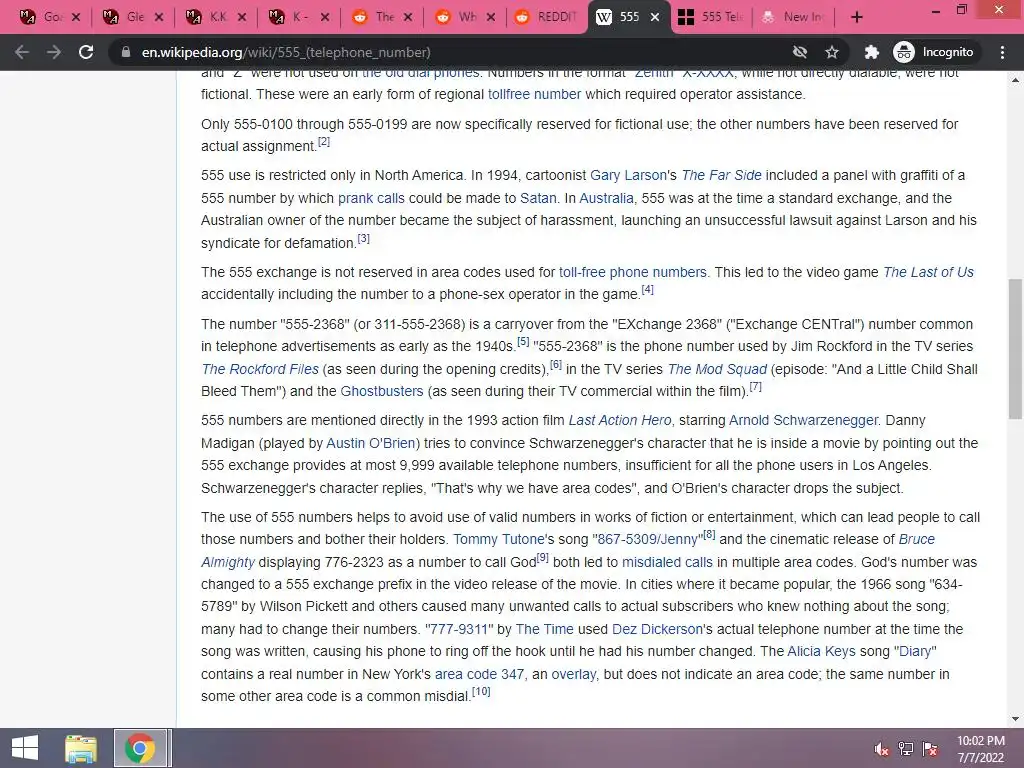
Task: Open the 'Dez Dickerson' link
Action: point(657,630)
